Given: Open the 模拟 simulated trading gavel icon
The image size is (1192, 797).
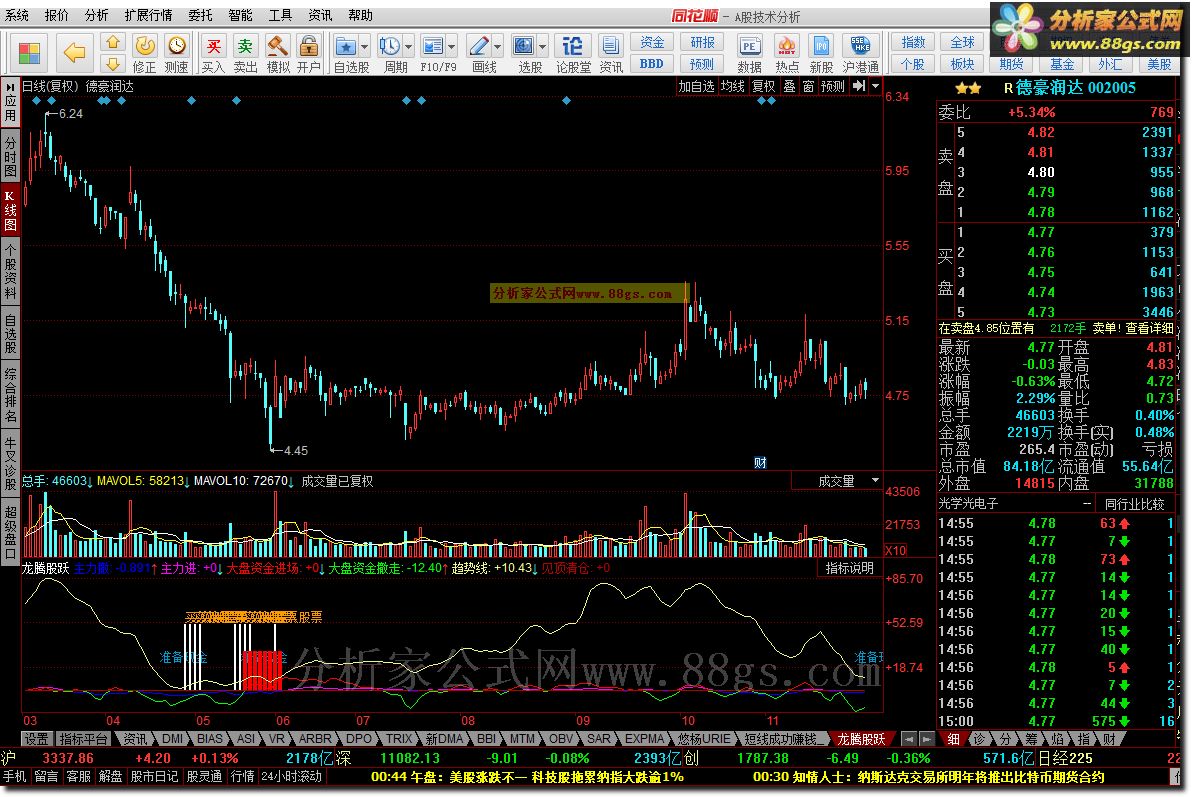Looking at the screenshot, I should tap(277, 53).
